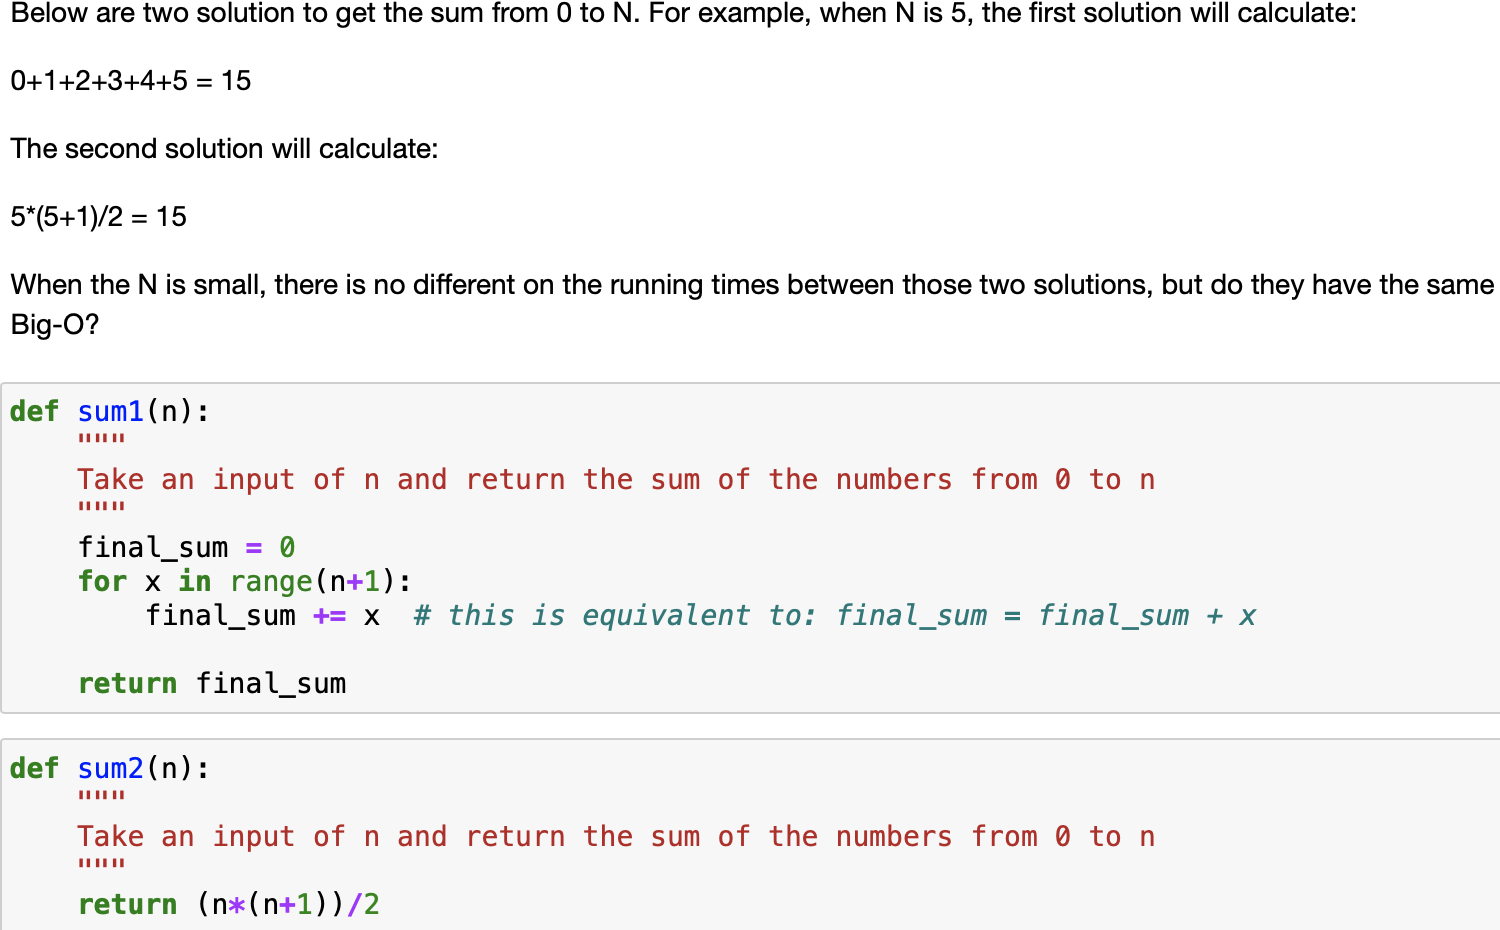Click the return final_sum statement
The height and width of the screenshot is (930, 1500).
(x=212, y=683)
